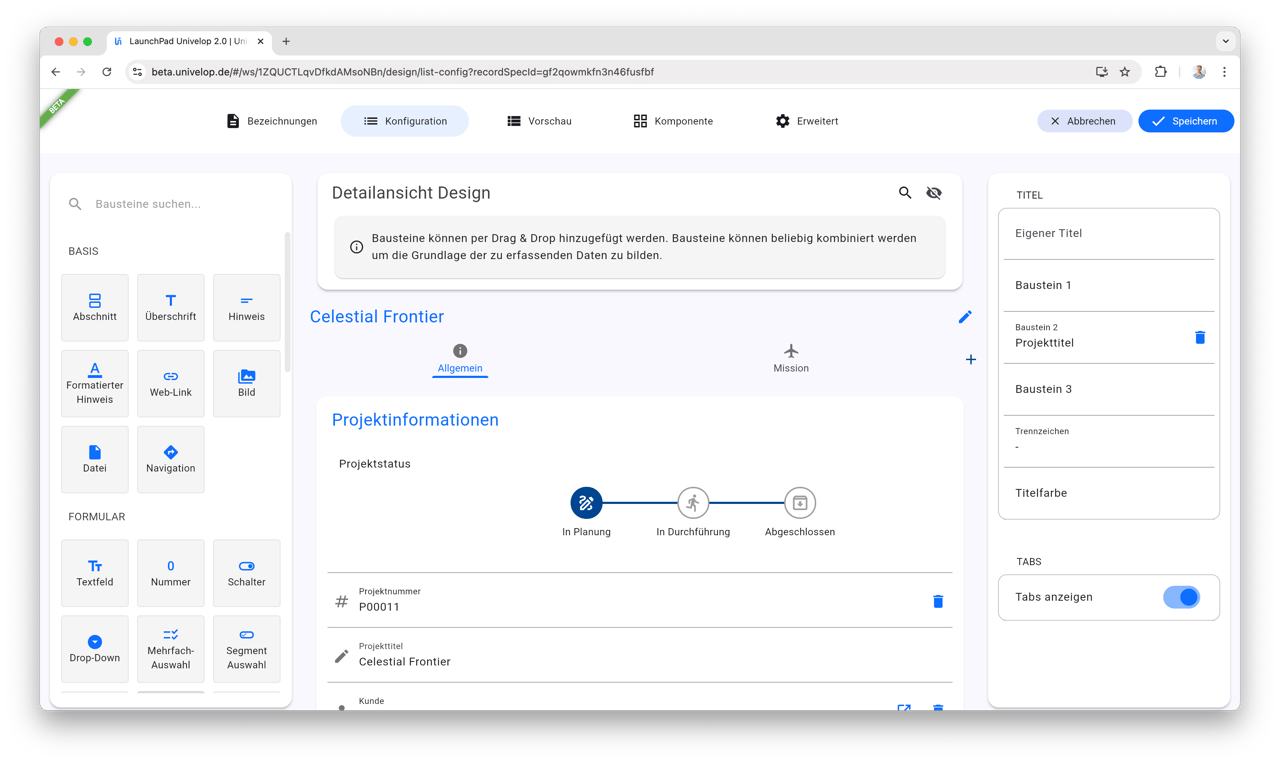Open the Kunde record link icon
The width and height of the screenshot is (1280, 763).
click(904, 706)
